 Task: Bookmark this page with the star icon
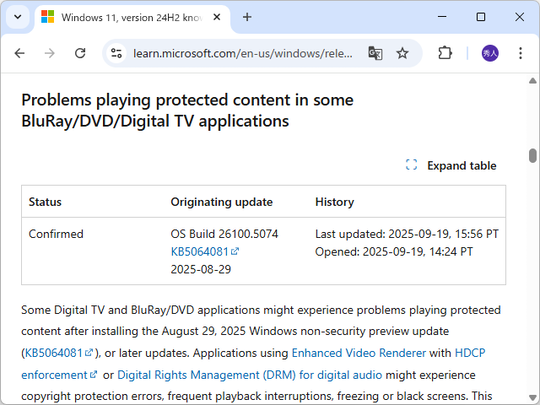coord(402,53)
